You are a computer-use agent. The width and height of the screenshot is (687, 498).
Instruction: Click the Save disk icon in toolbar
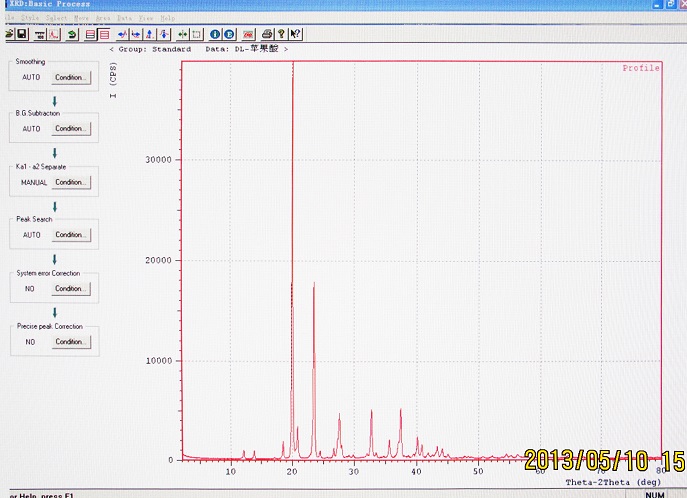[21, 34]
